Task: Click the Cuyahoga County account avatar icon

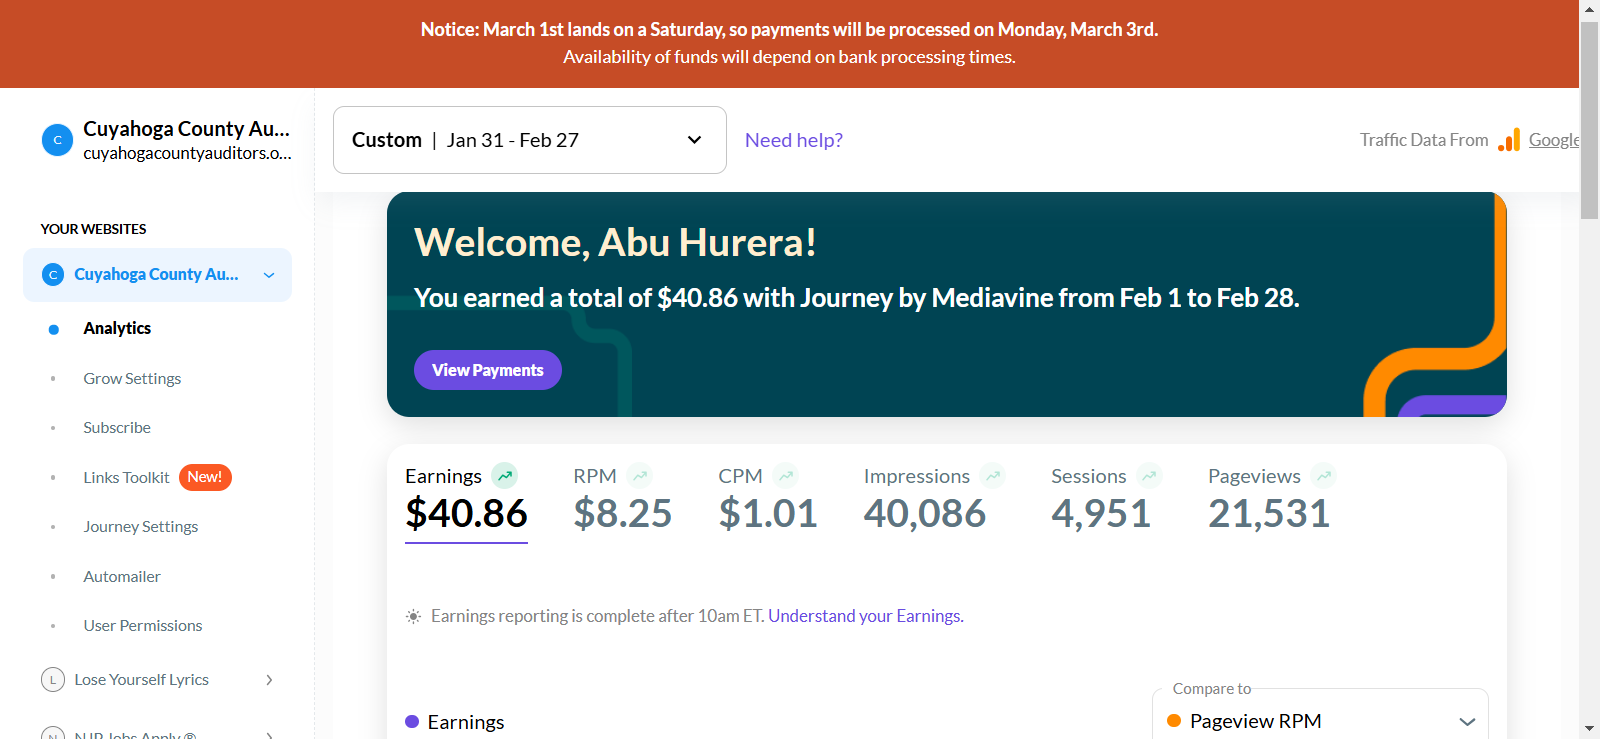Action: tap(57, 140)
